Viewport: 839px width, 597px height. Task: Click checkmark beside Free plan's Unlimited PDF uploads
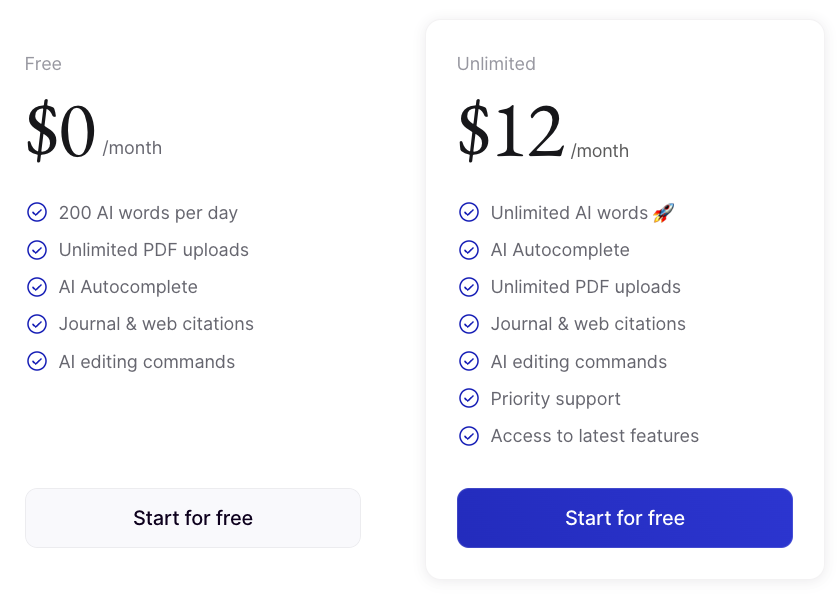[x=37, y=250]
